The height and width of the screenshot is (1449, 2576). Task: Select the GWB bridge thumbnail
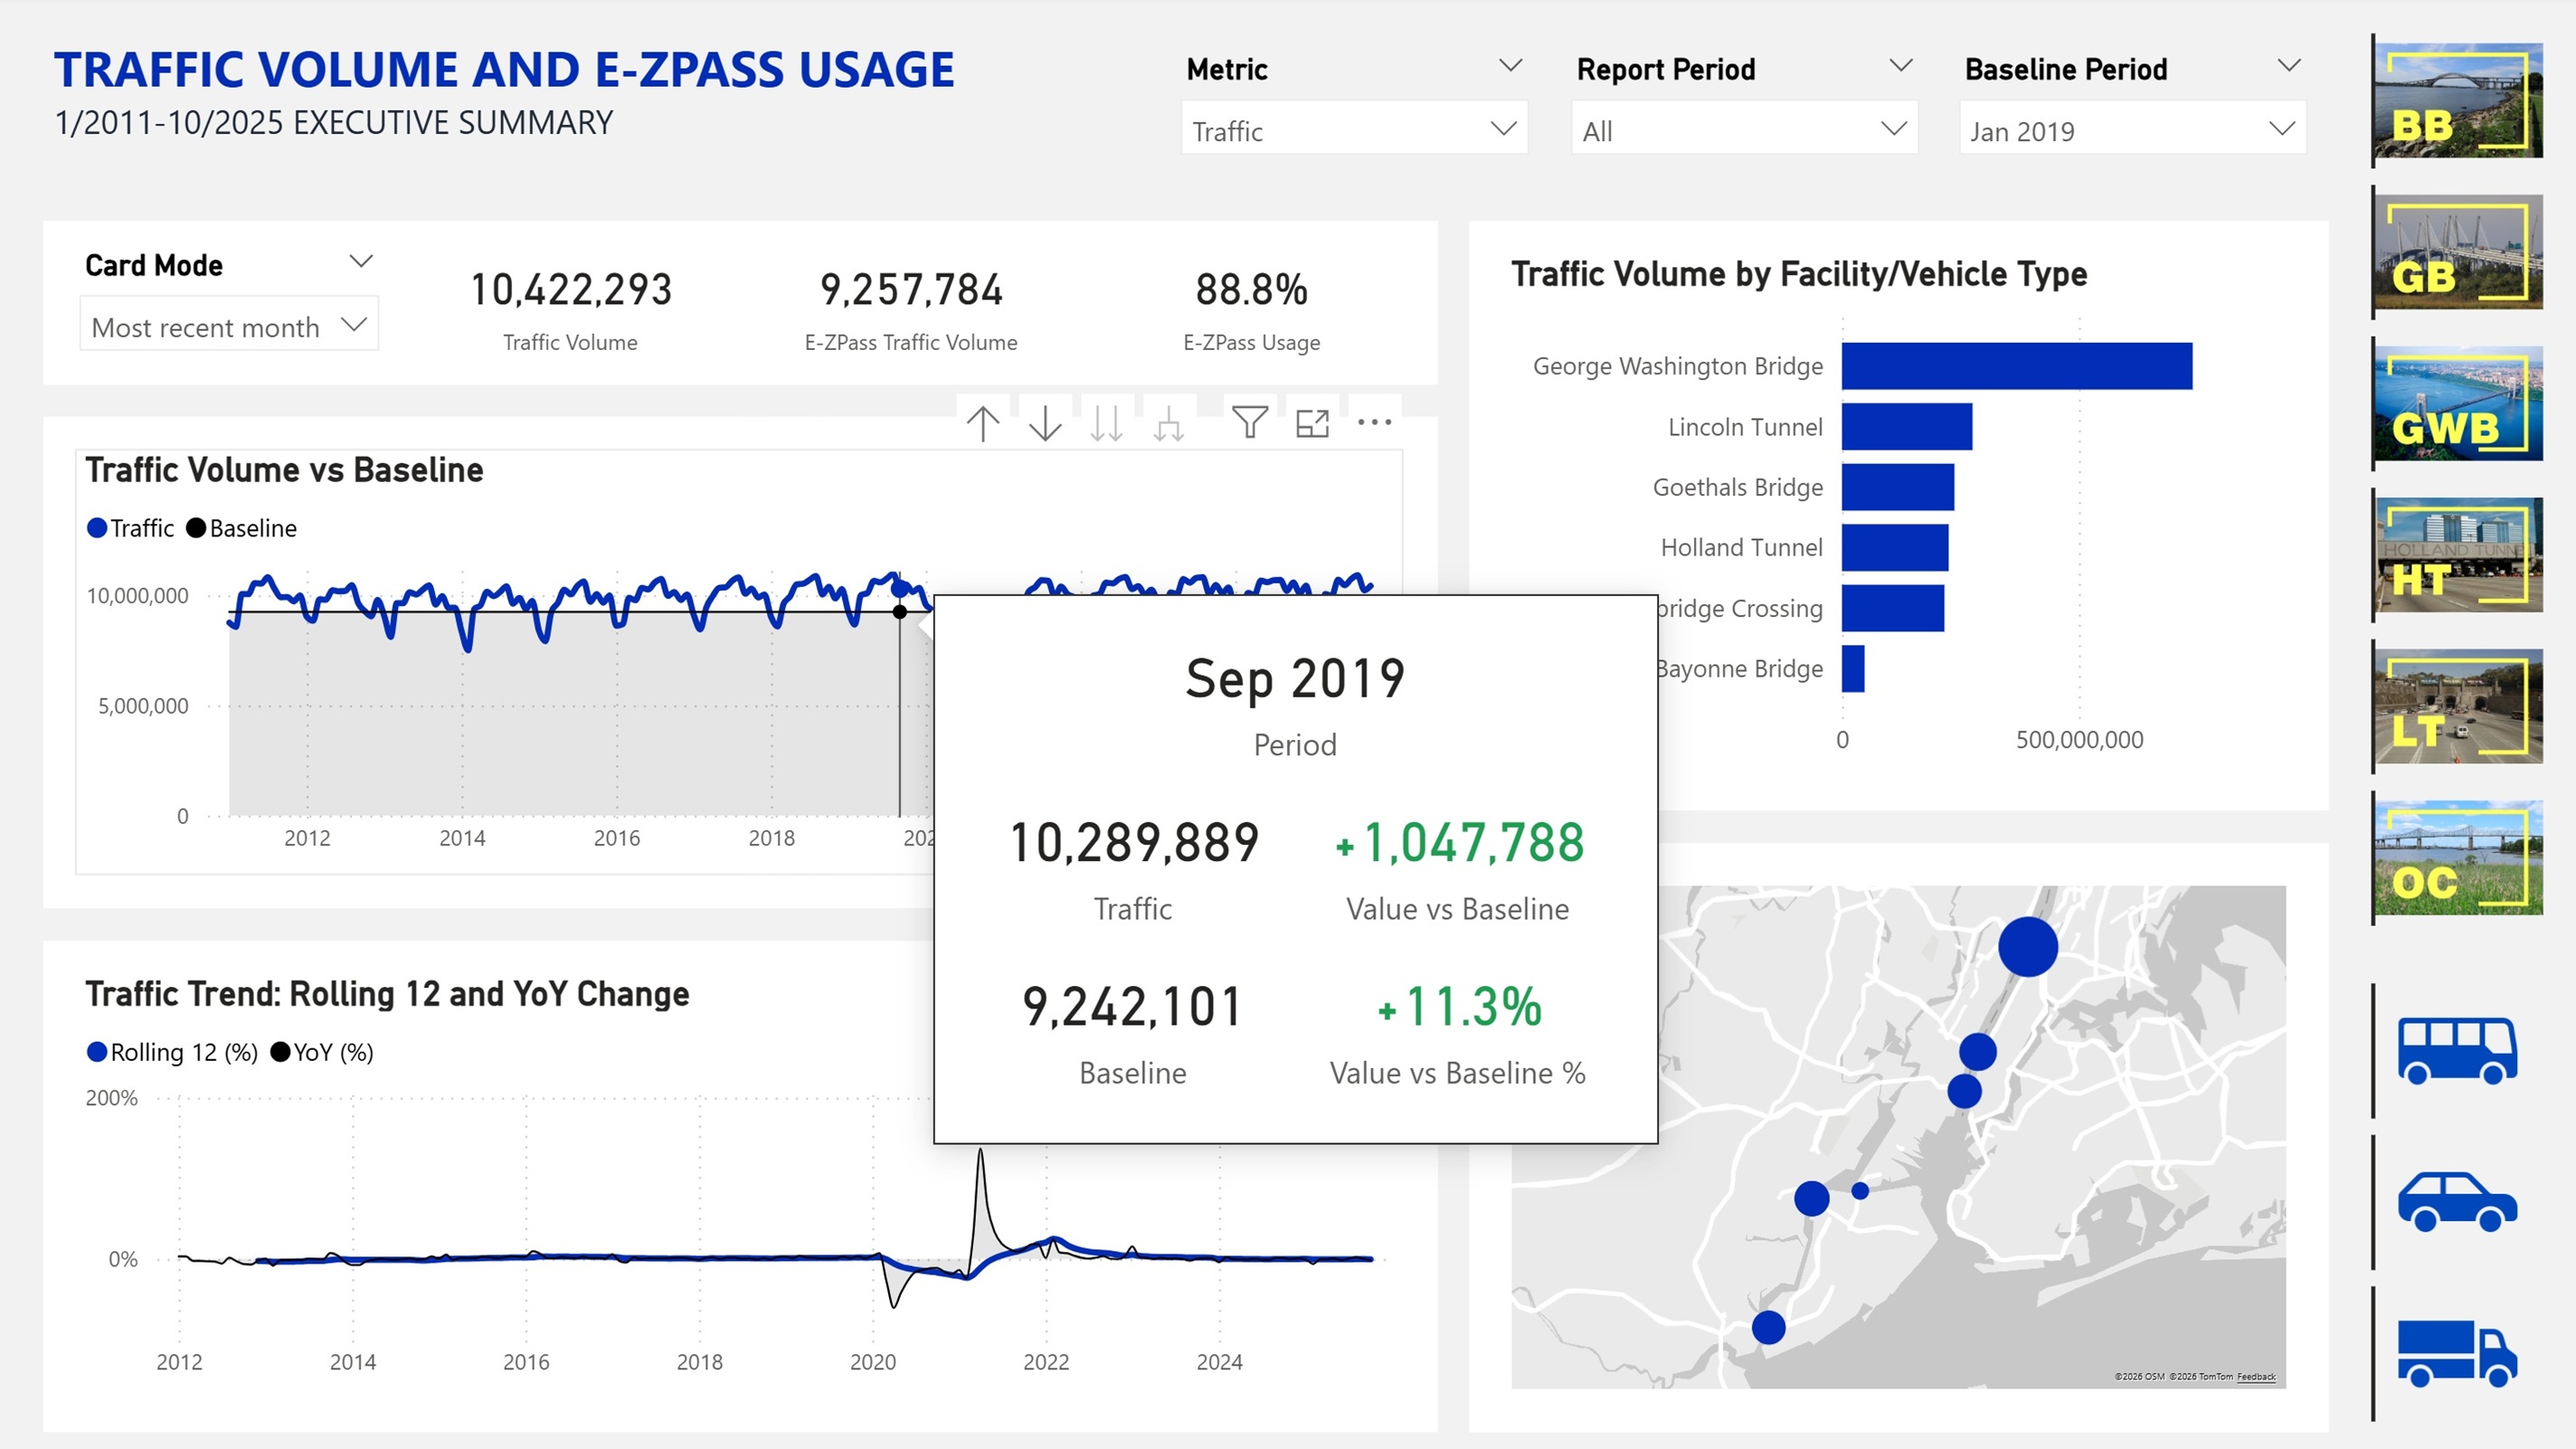click(x=2458, y=404)
